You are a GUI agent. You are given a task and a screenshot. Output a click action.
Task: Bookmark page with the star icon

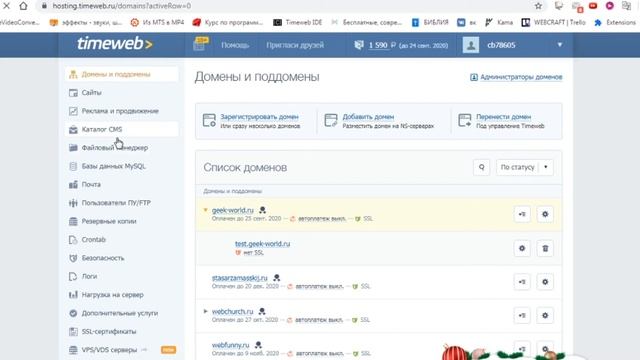(538, 6)
